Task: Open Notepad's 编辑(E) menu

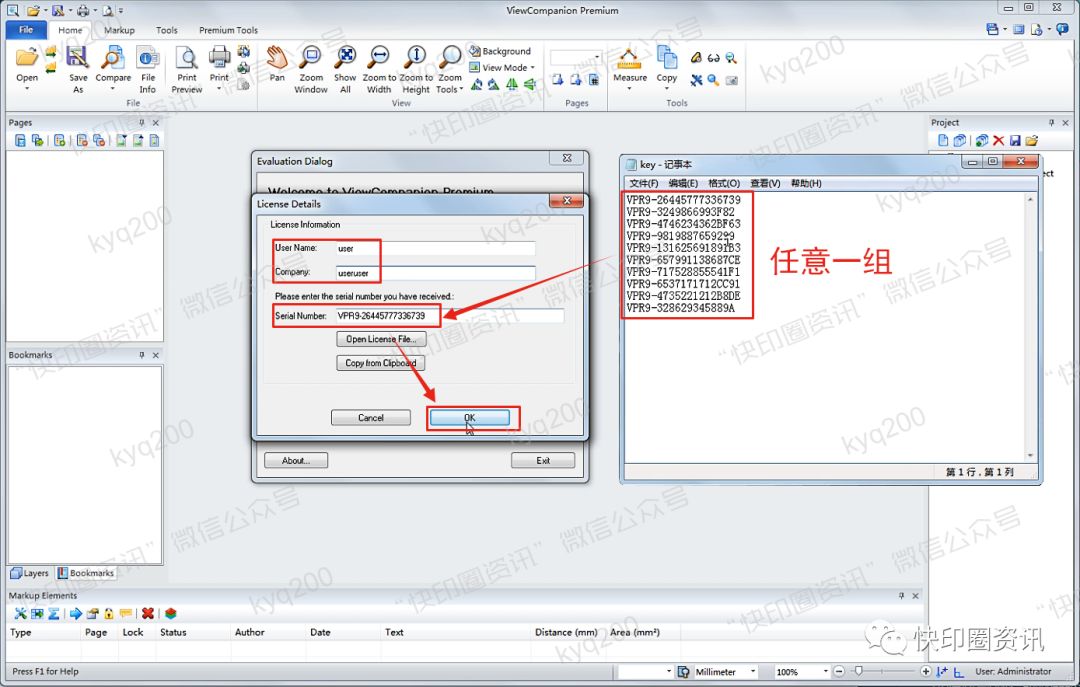Action: coord(683,183)
